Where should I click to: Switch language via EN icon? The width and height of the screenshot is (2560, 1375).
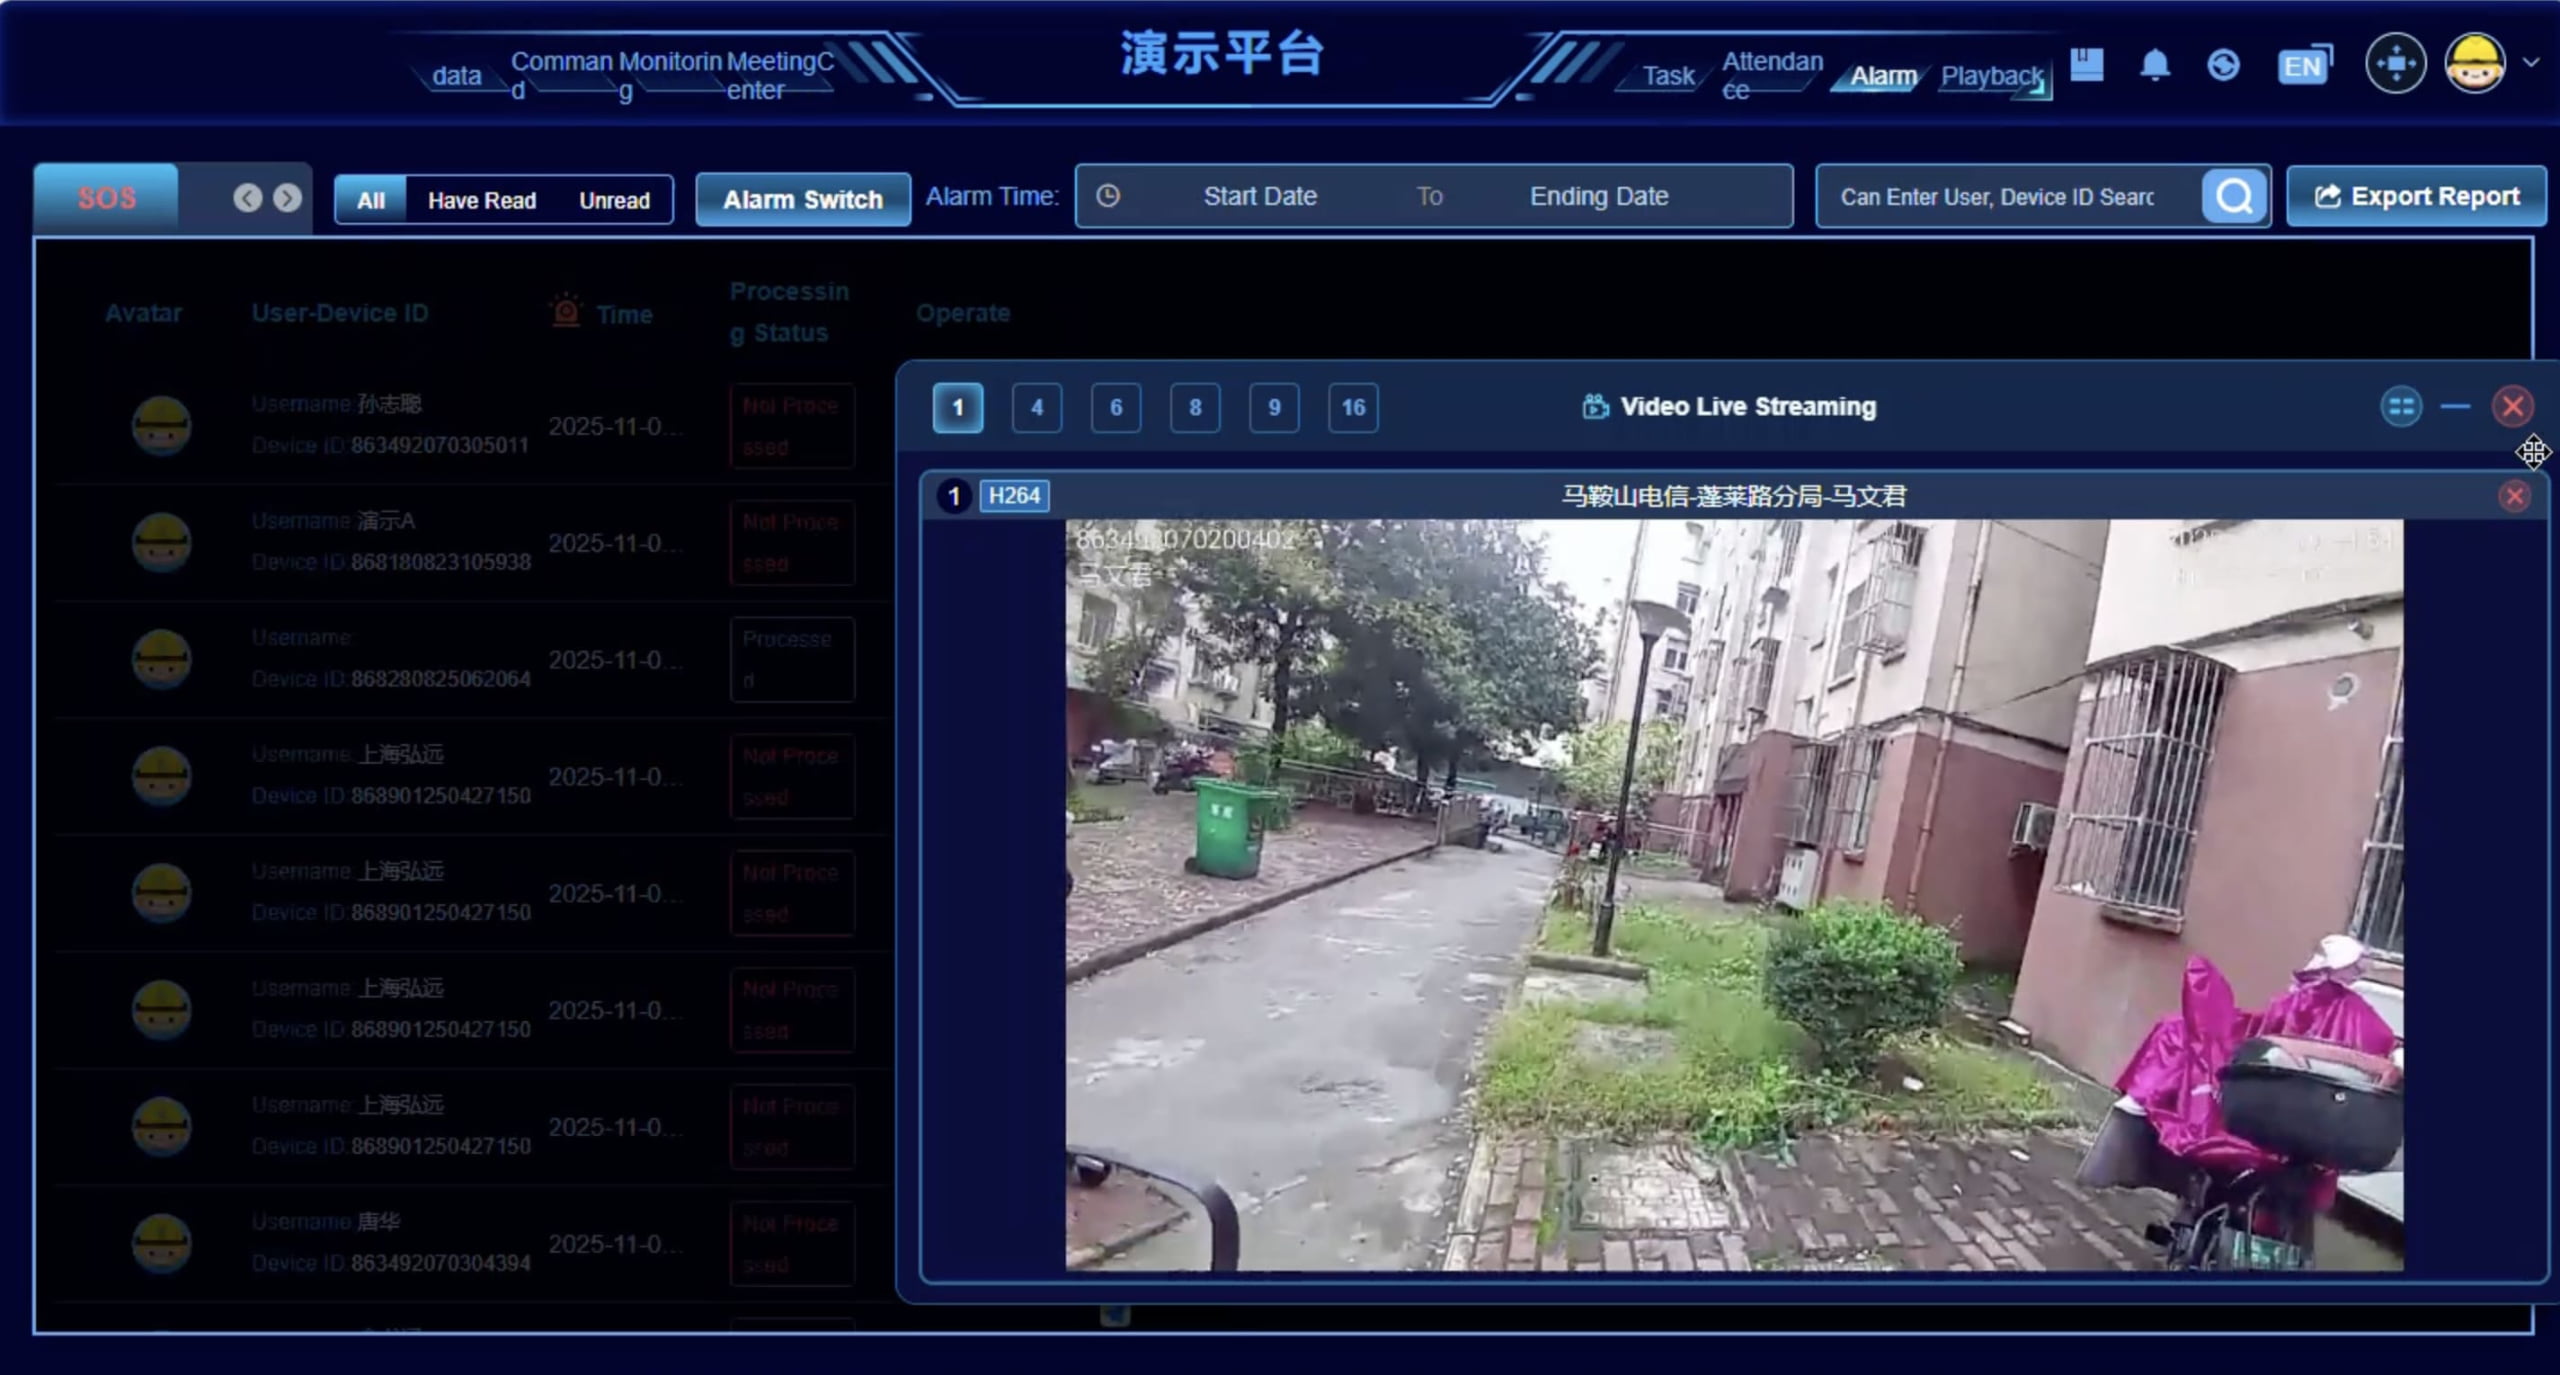coord(2303,66)
